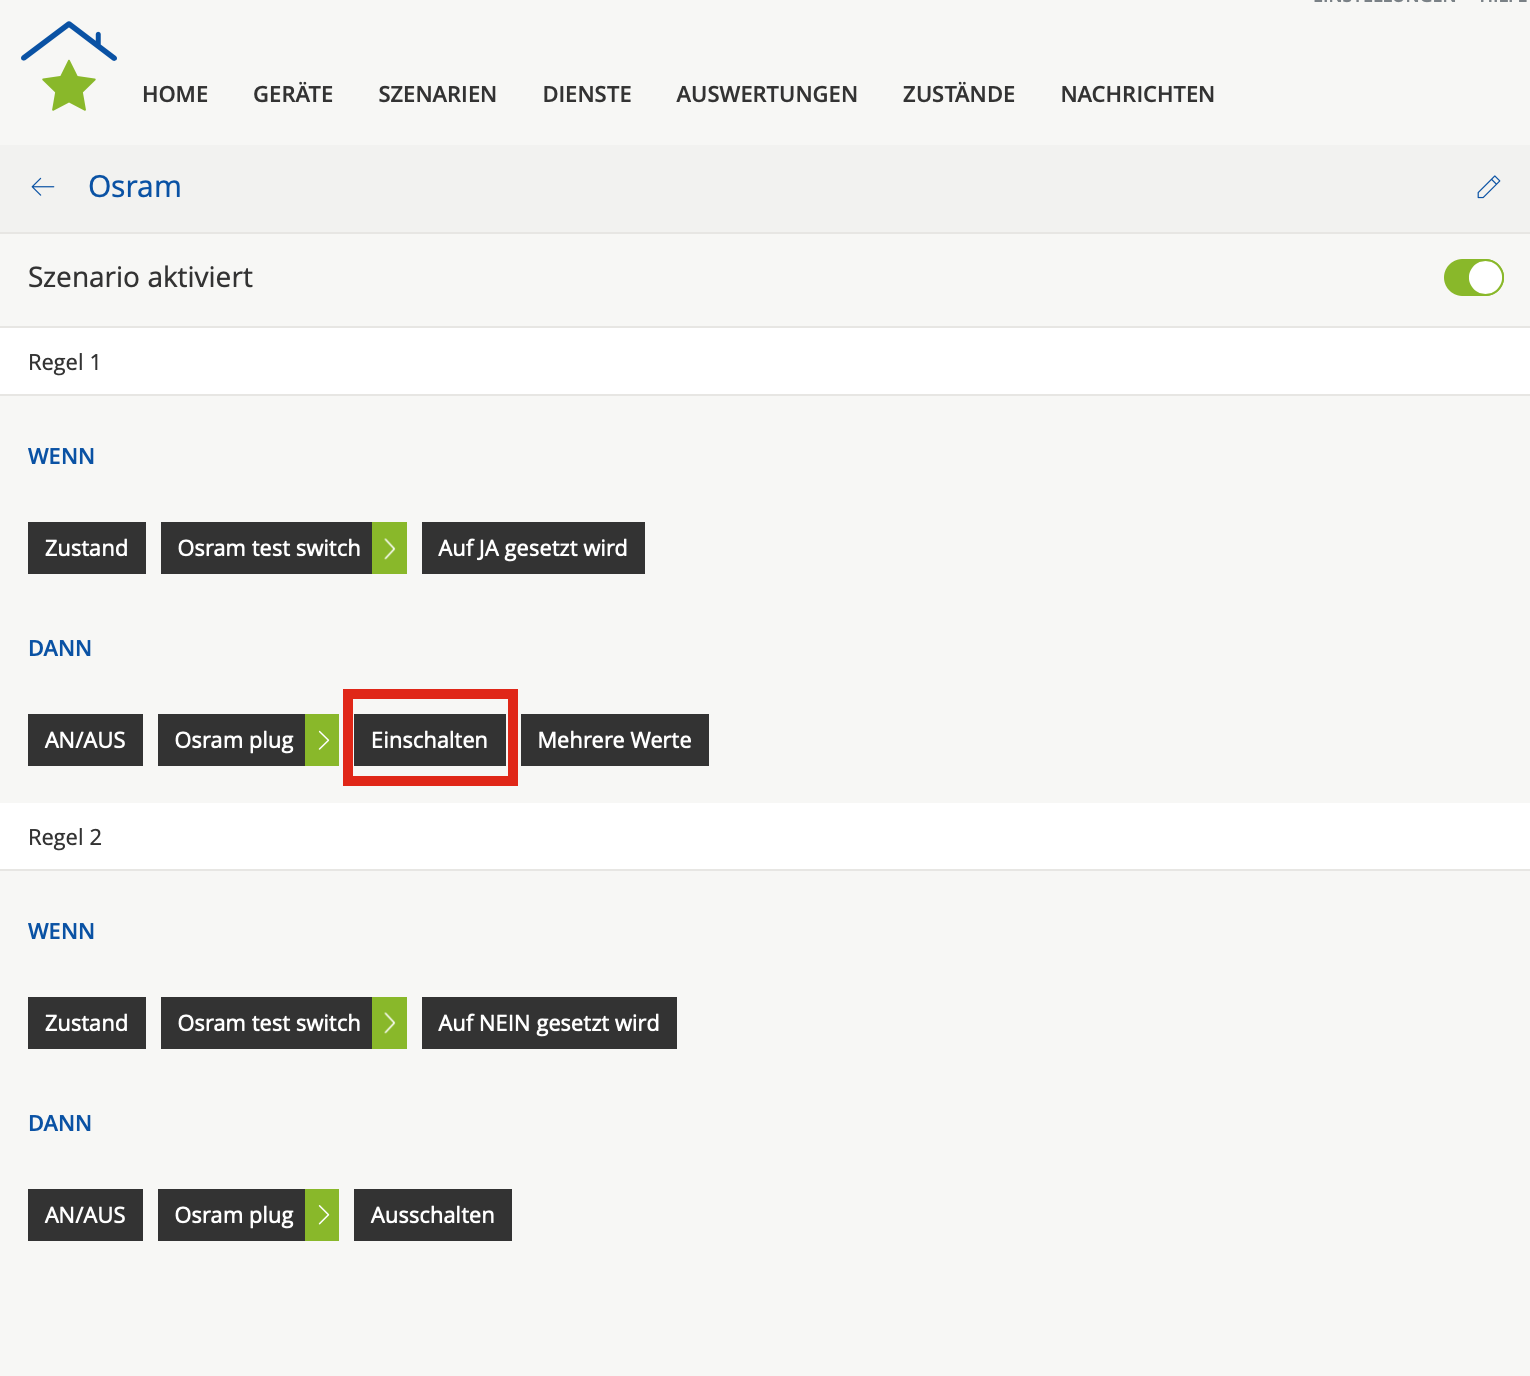Open ZUSTÄNDE in the navigation
Image resolution: width=1530 pixels, height=1376 pixels.
click(x=958, y=94)
